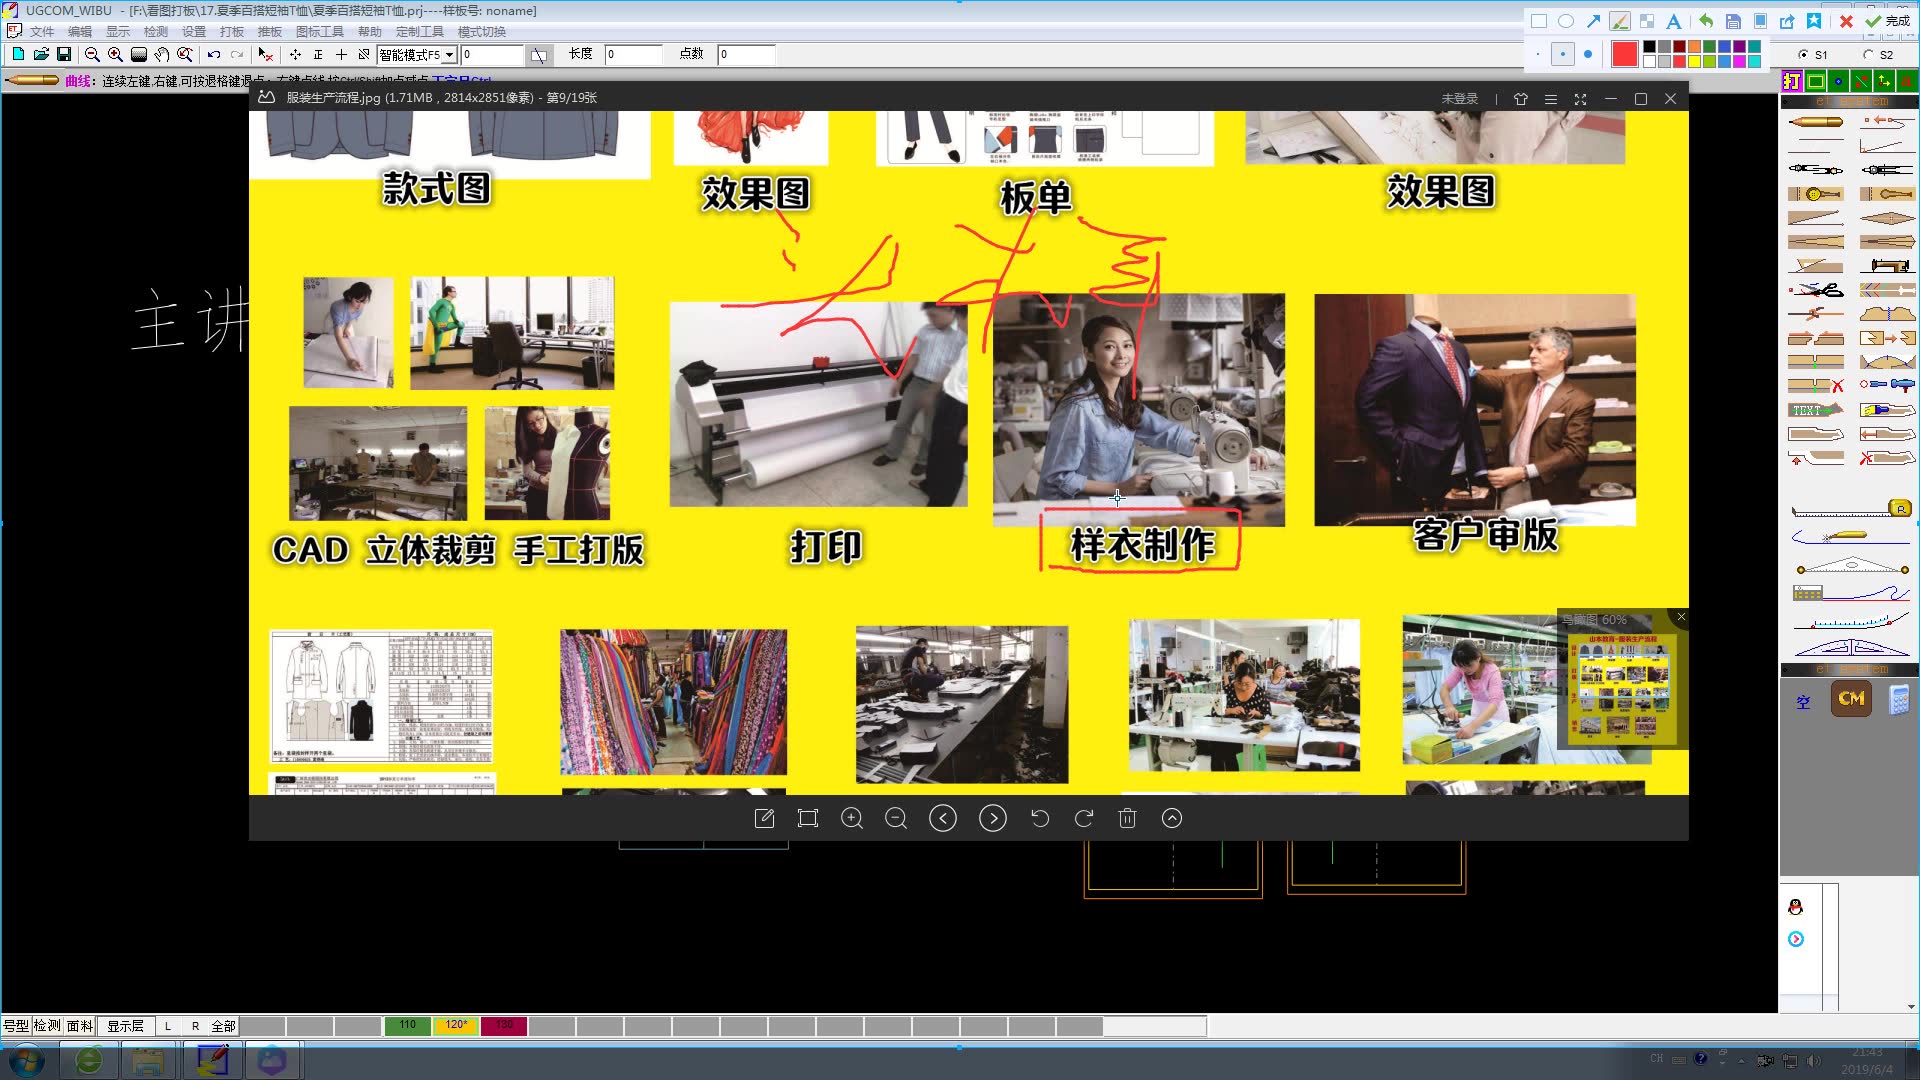Select the arrow annotation tool
Image resolution: width=1920 pixels, height=1080 pixels.
click(1593, 21)
